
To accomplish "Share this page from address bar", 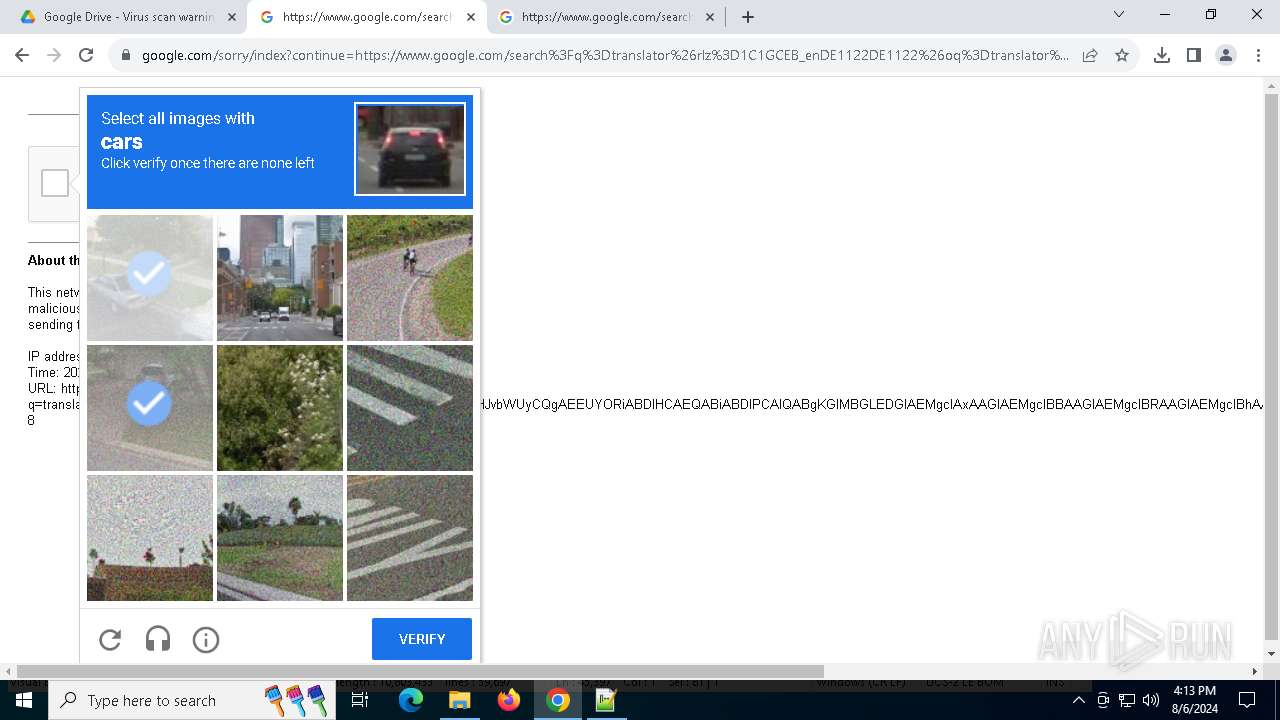I will [1090, 55].
